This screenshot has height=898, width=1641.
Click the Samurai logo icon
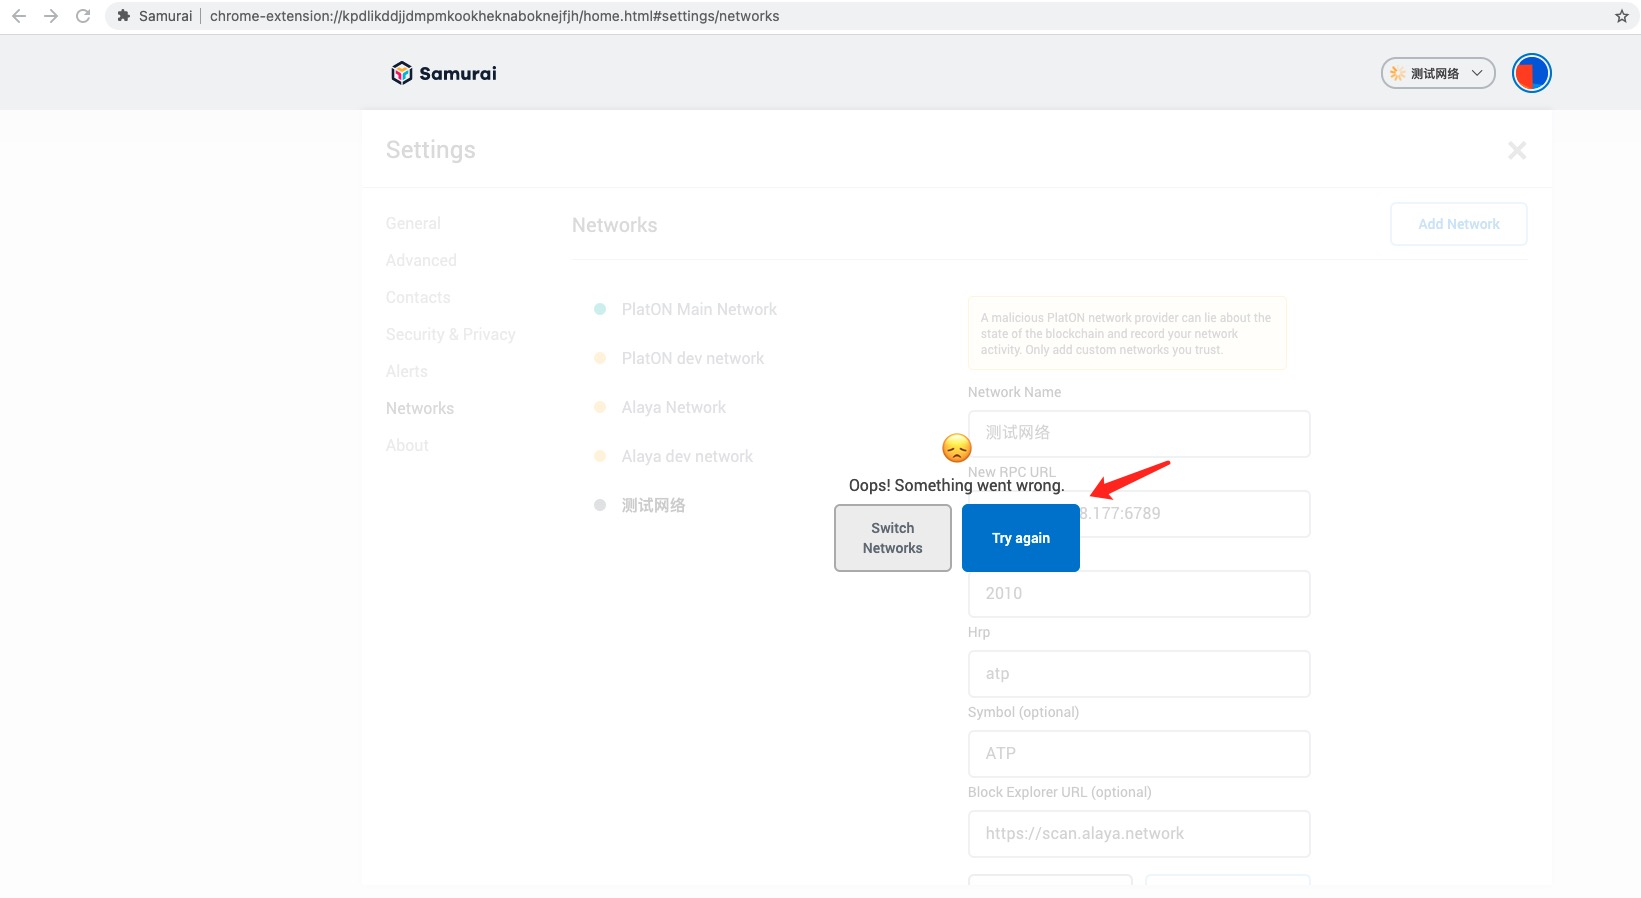402,73
